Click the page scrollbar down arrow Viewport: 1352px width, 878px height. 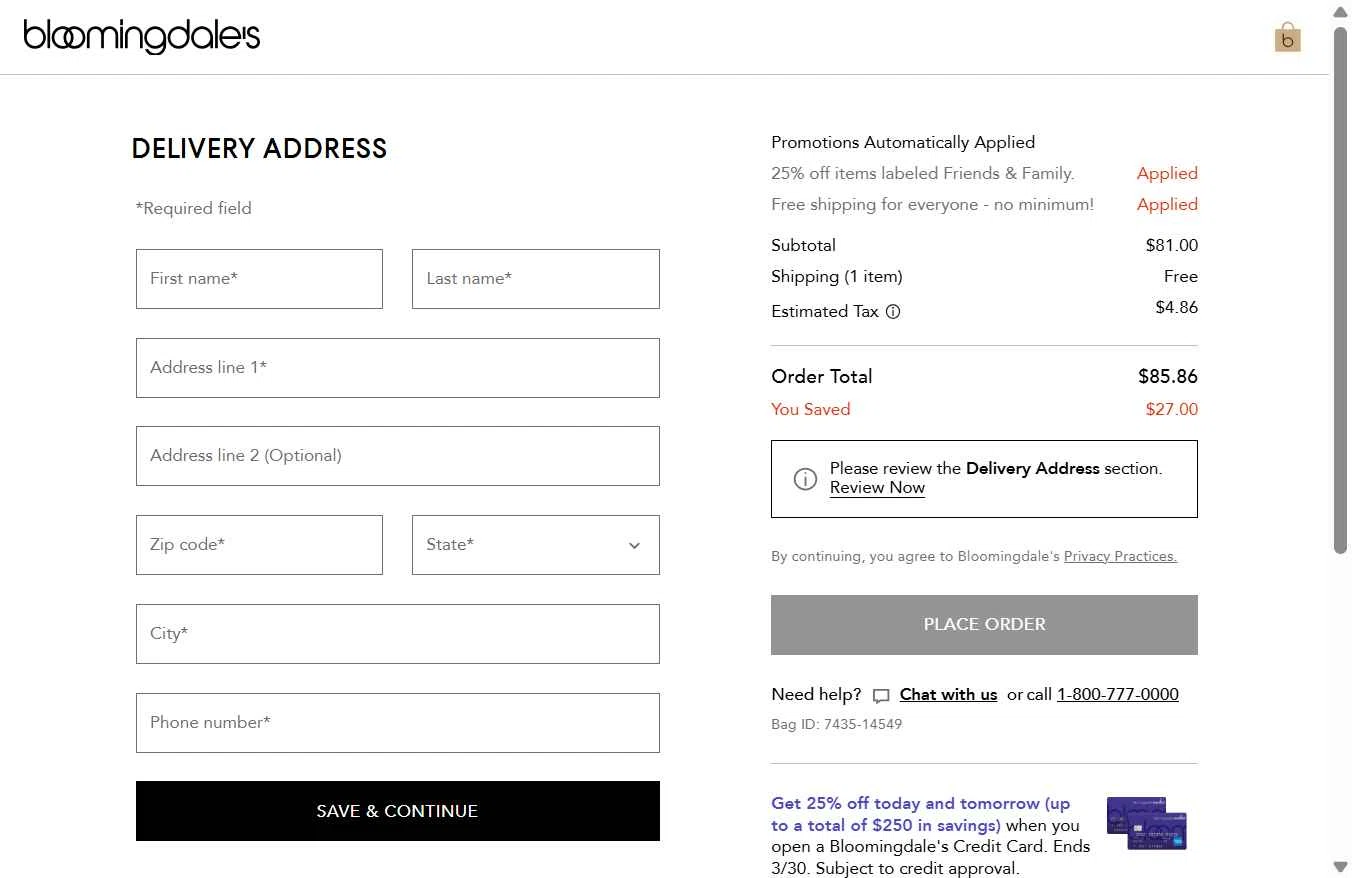[1340, 866]
